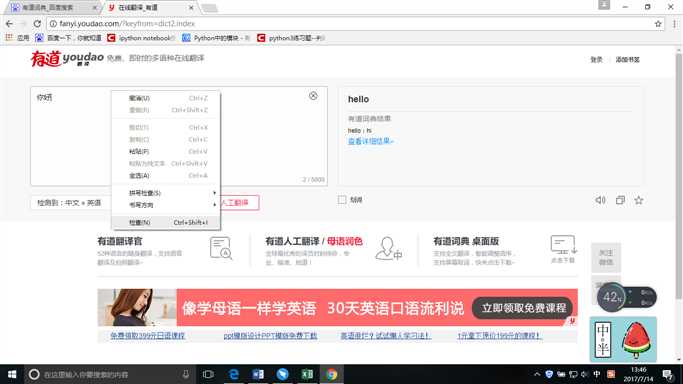The image size is (683, 384).
Task: Click 立即领取免费课程 on the banner
Action: pyautogui.click(x=523, y=308)
